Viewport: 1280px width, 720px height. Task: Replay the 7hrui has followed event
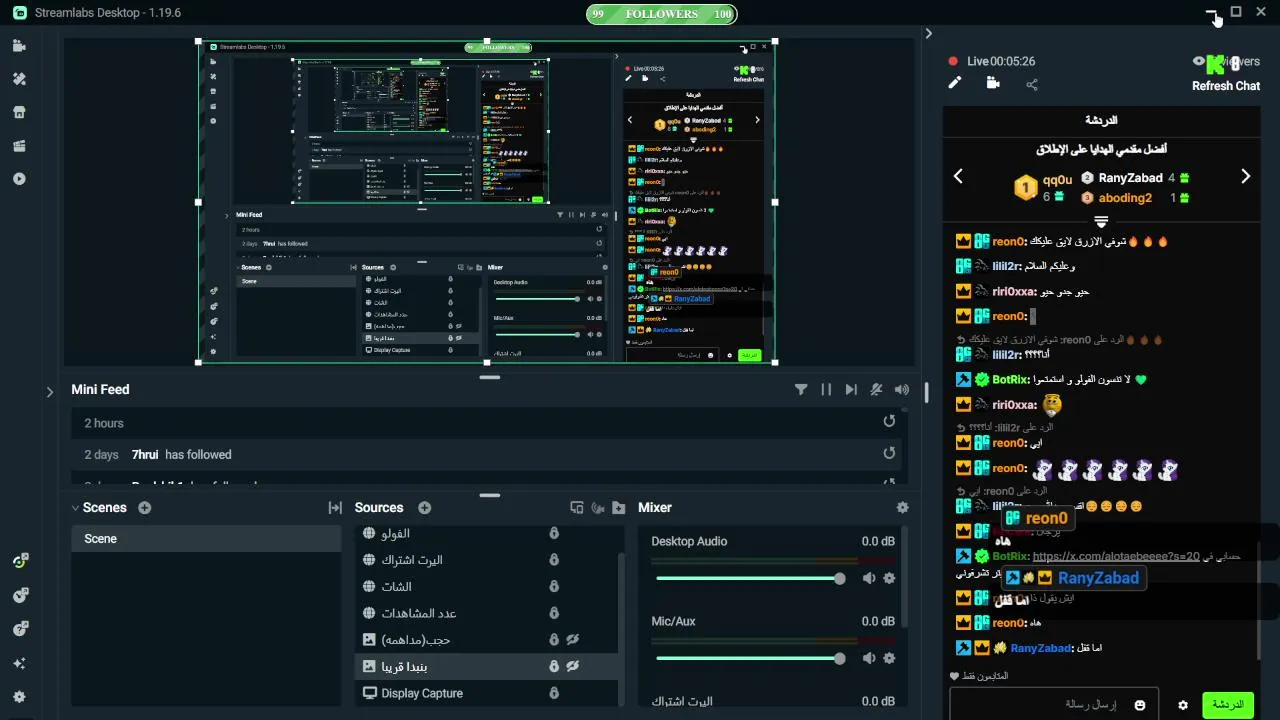(x=889, y=453)
